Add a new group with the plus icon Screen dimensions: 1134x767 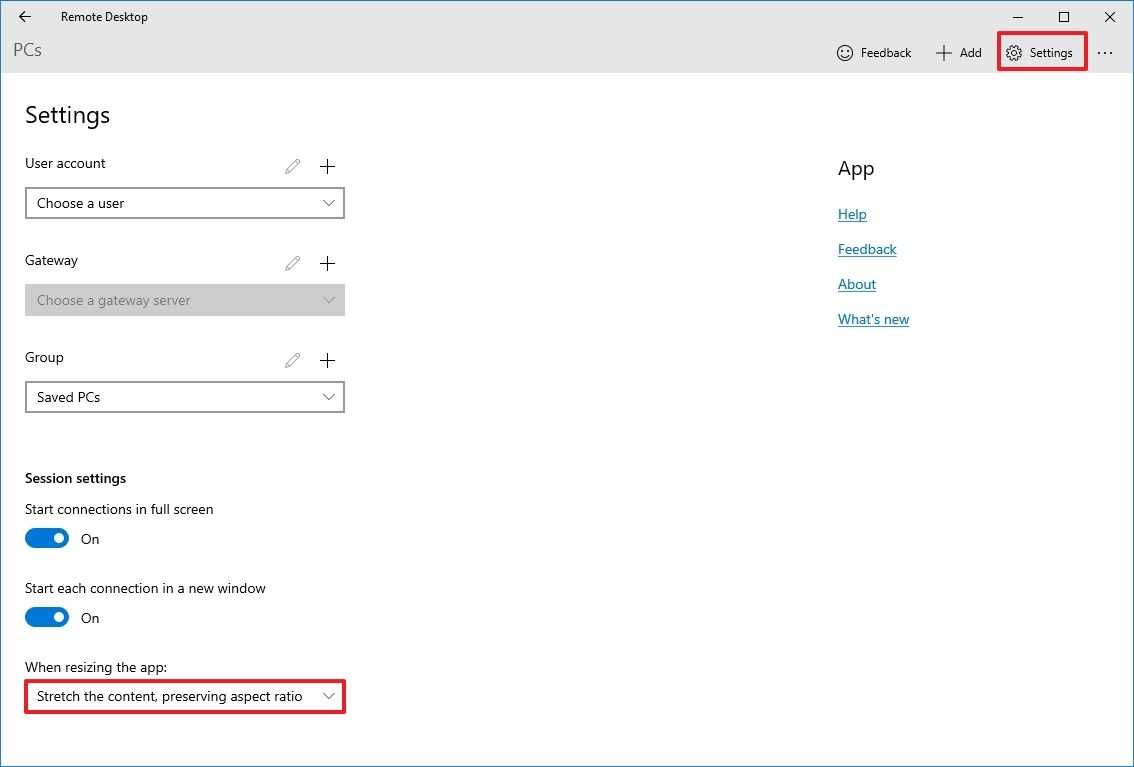(x=327, y=360)
